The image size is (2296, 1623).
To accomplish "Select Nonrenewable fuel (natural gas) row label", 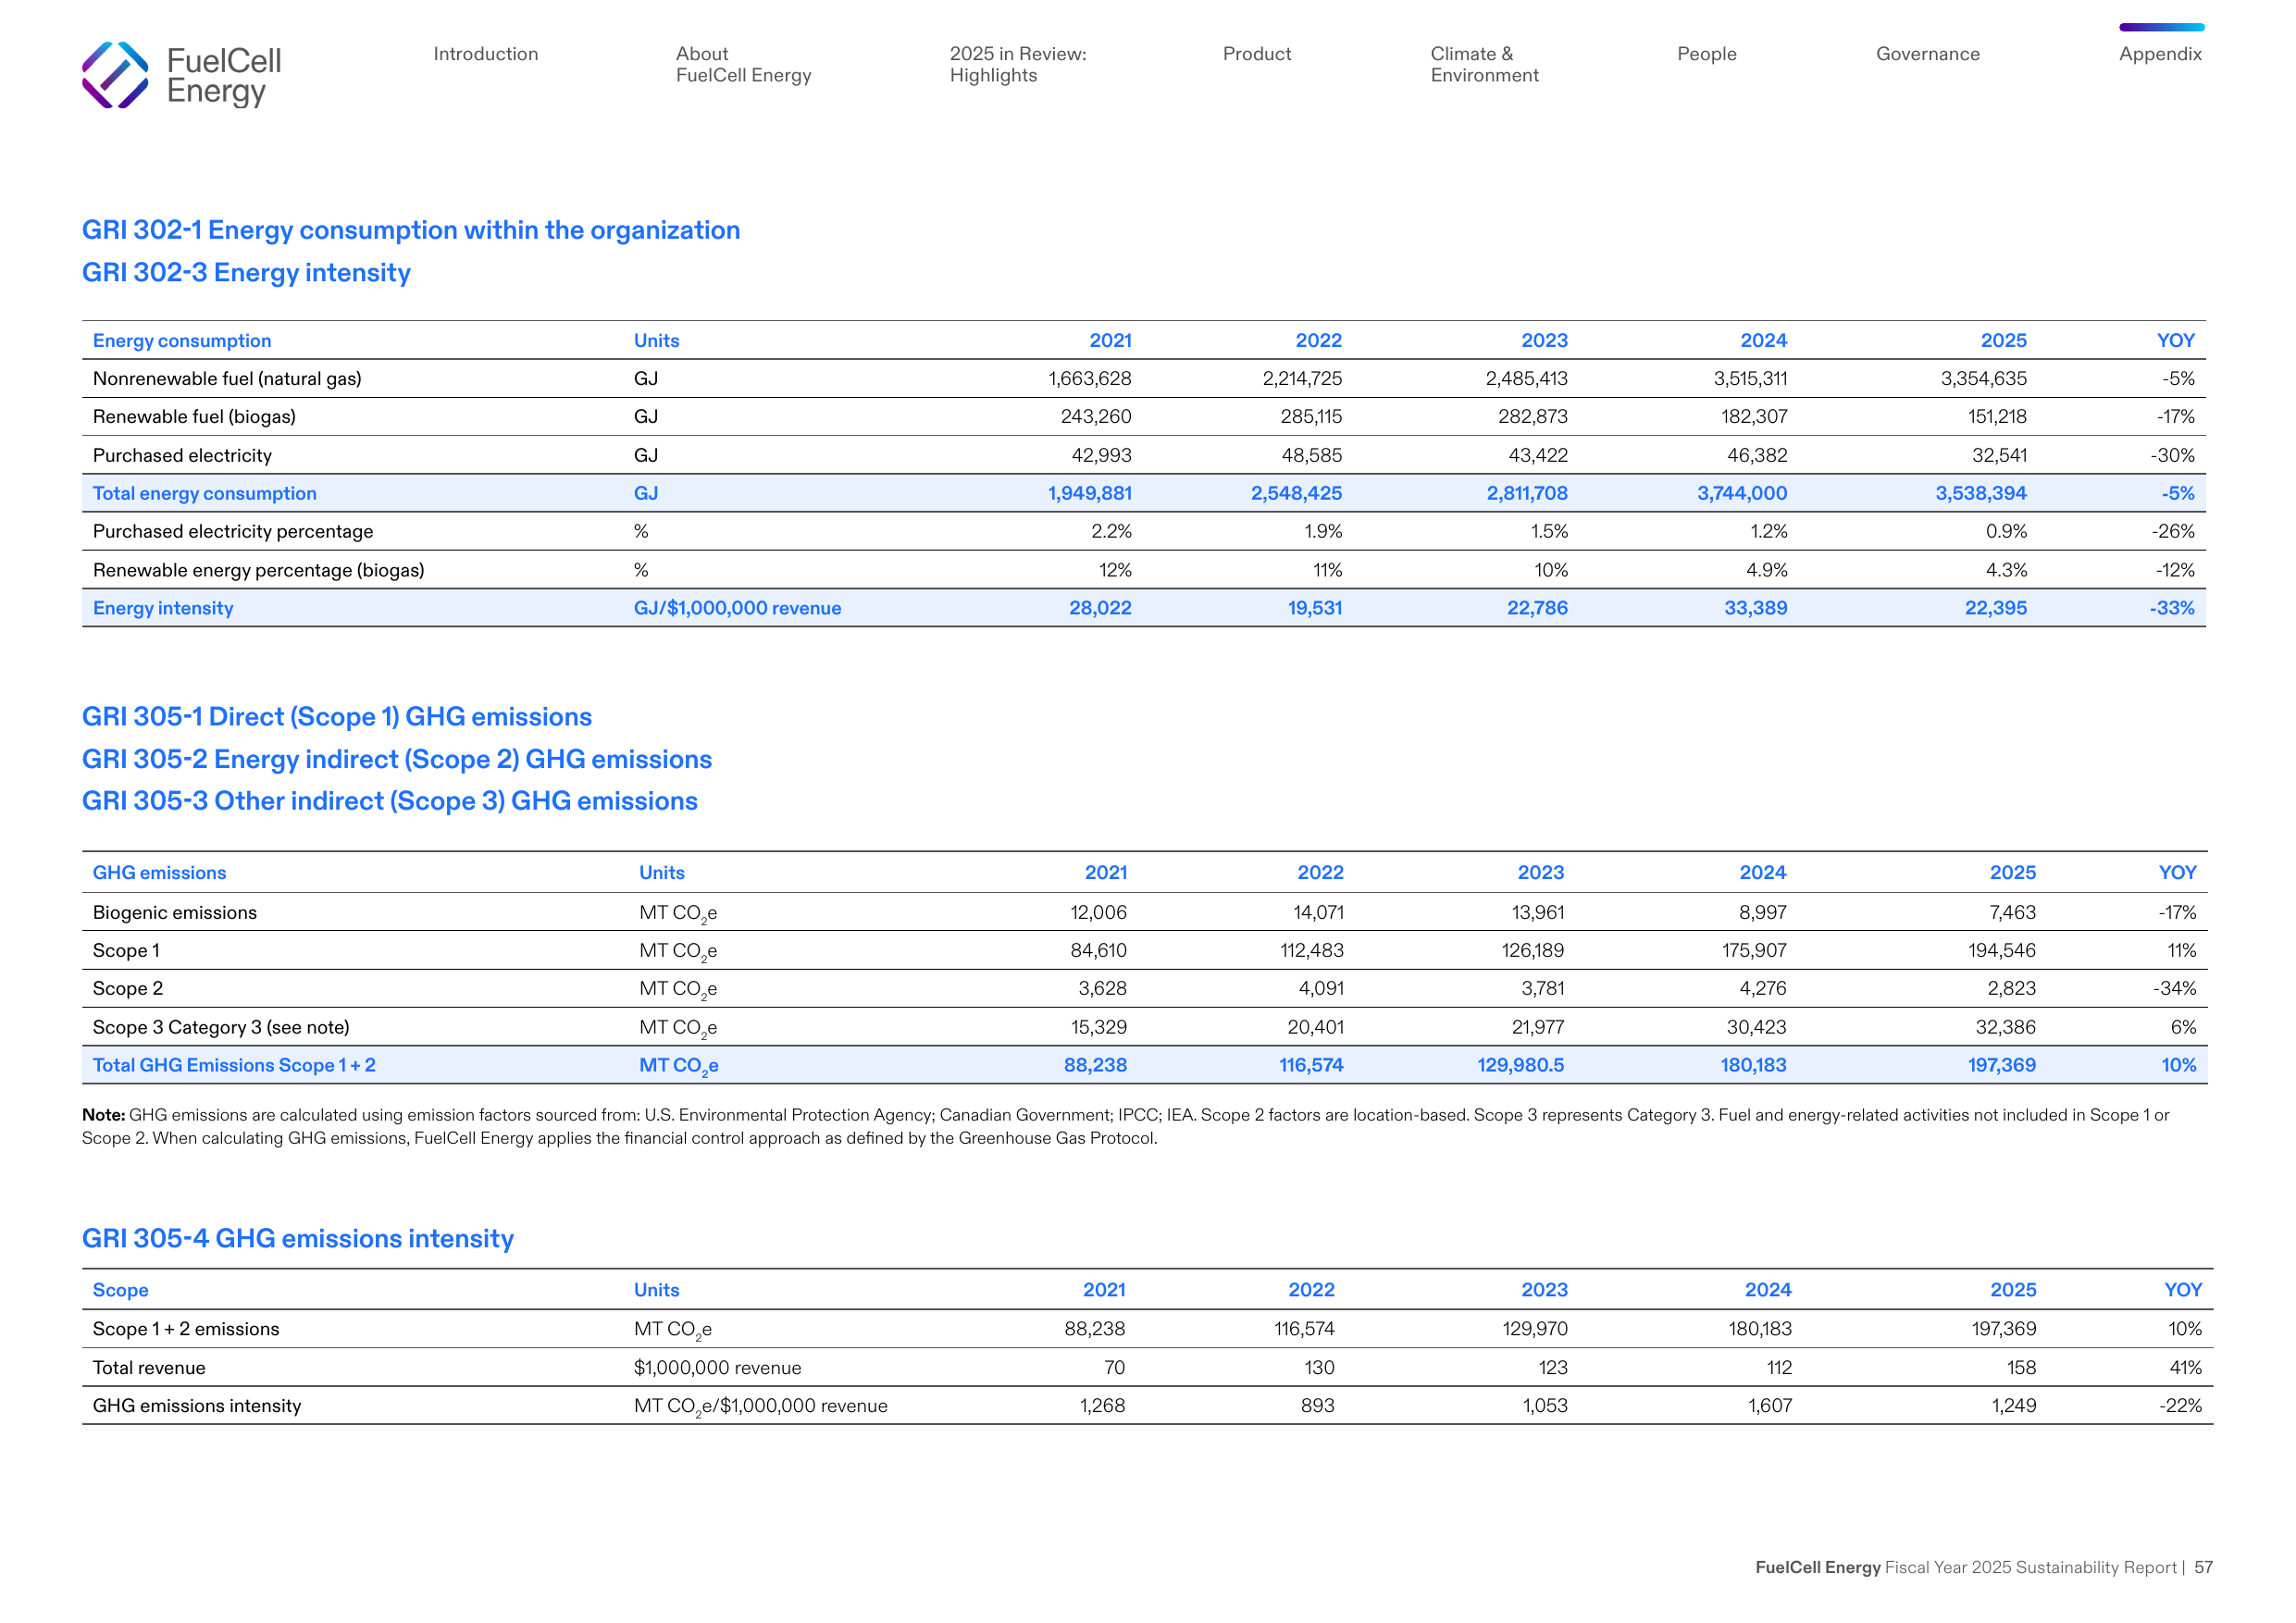I will click(x=227, y=379).
